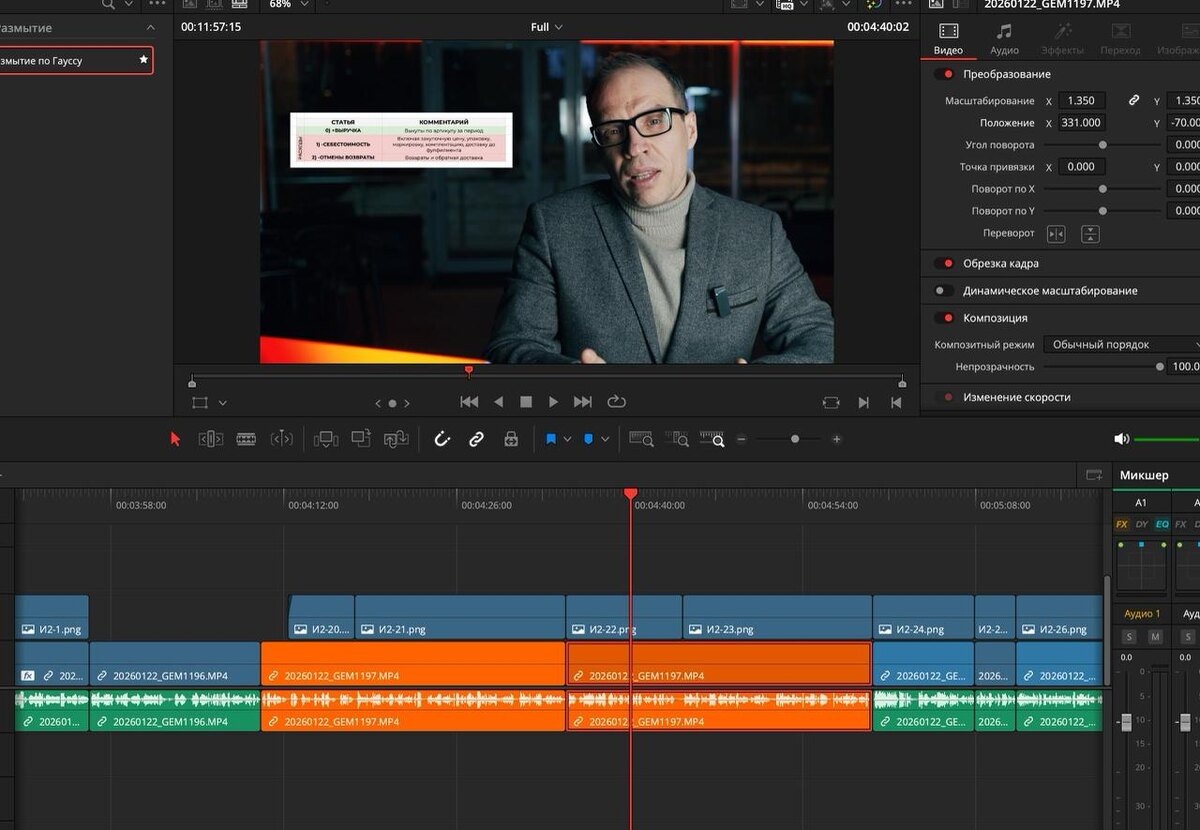Activate the Dynamic Trim mode tool
This screenshot has width=1200, height=830.
(x=246, y=438)
